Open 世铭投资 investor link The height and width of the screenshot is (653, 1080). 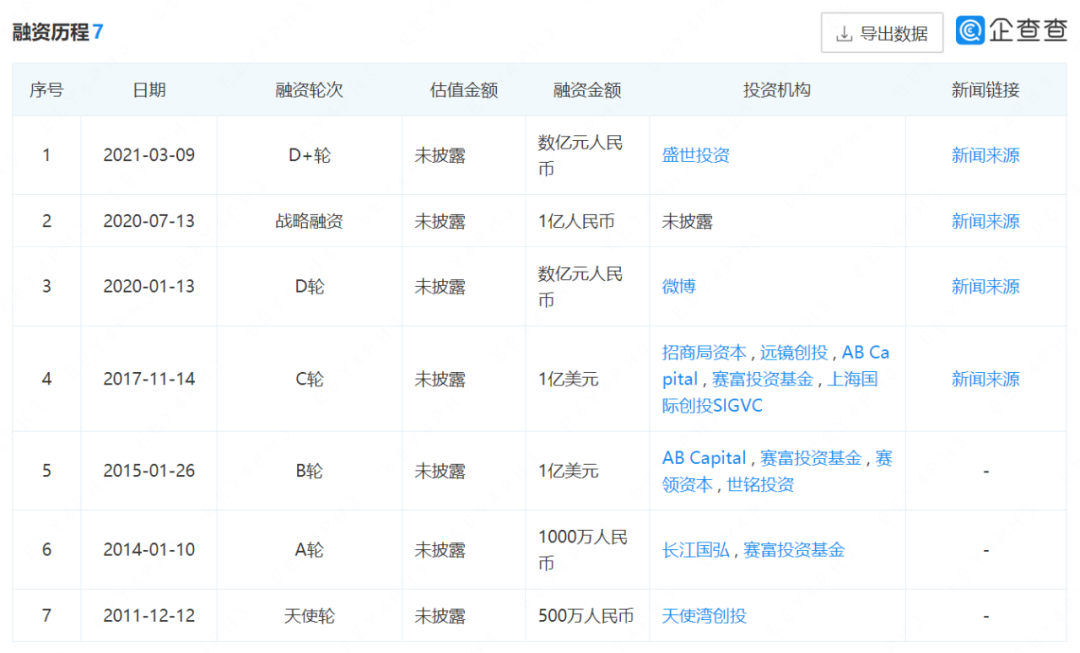click(x=760, y=484)
